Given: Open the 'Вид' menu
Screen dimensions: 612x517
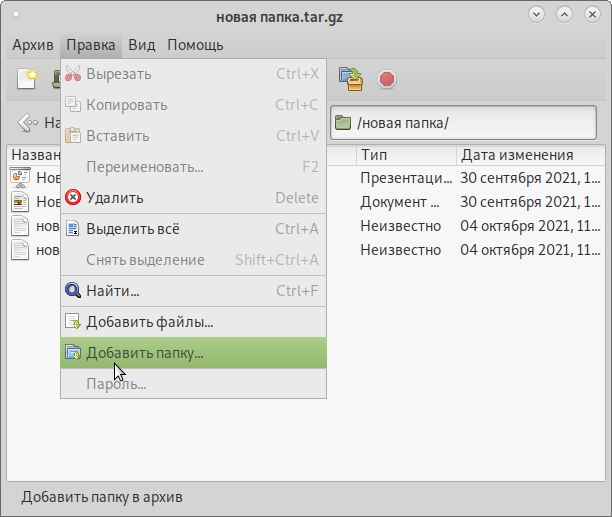Looking at the screenshot, I should (x=142, y=45).
